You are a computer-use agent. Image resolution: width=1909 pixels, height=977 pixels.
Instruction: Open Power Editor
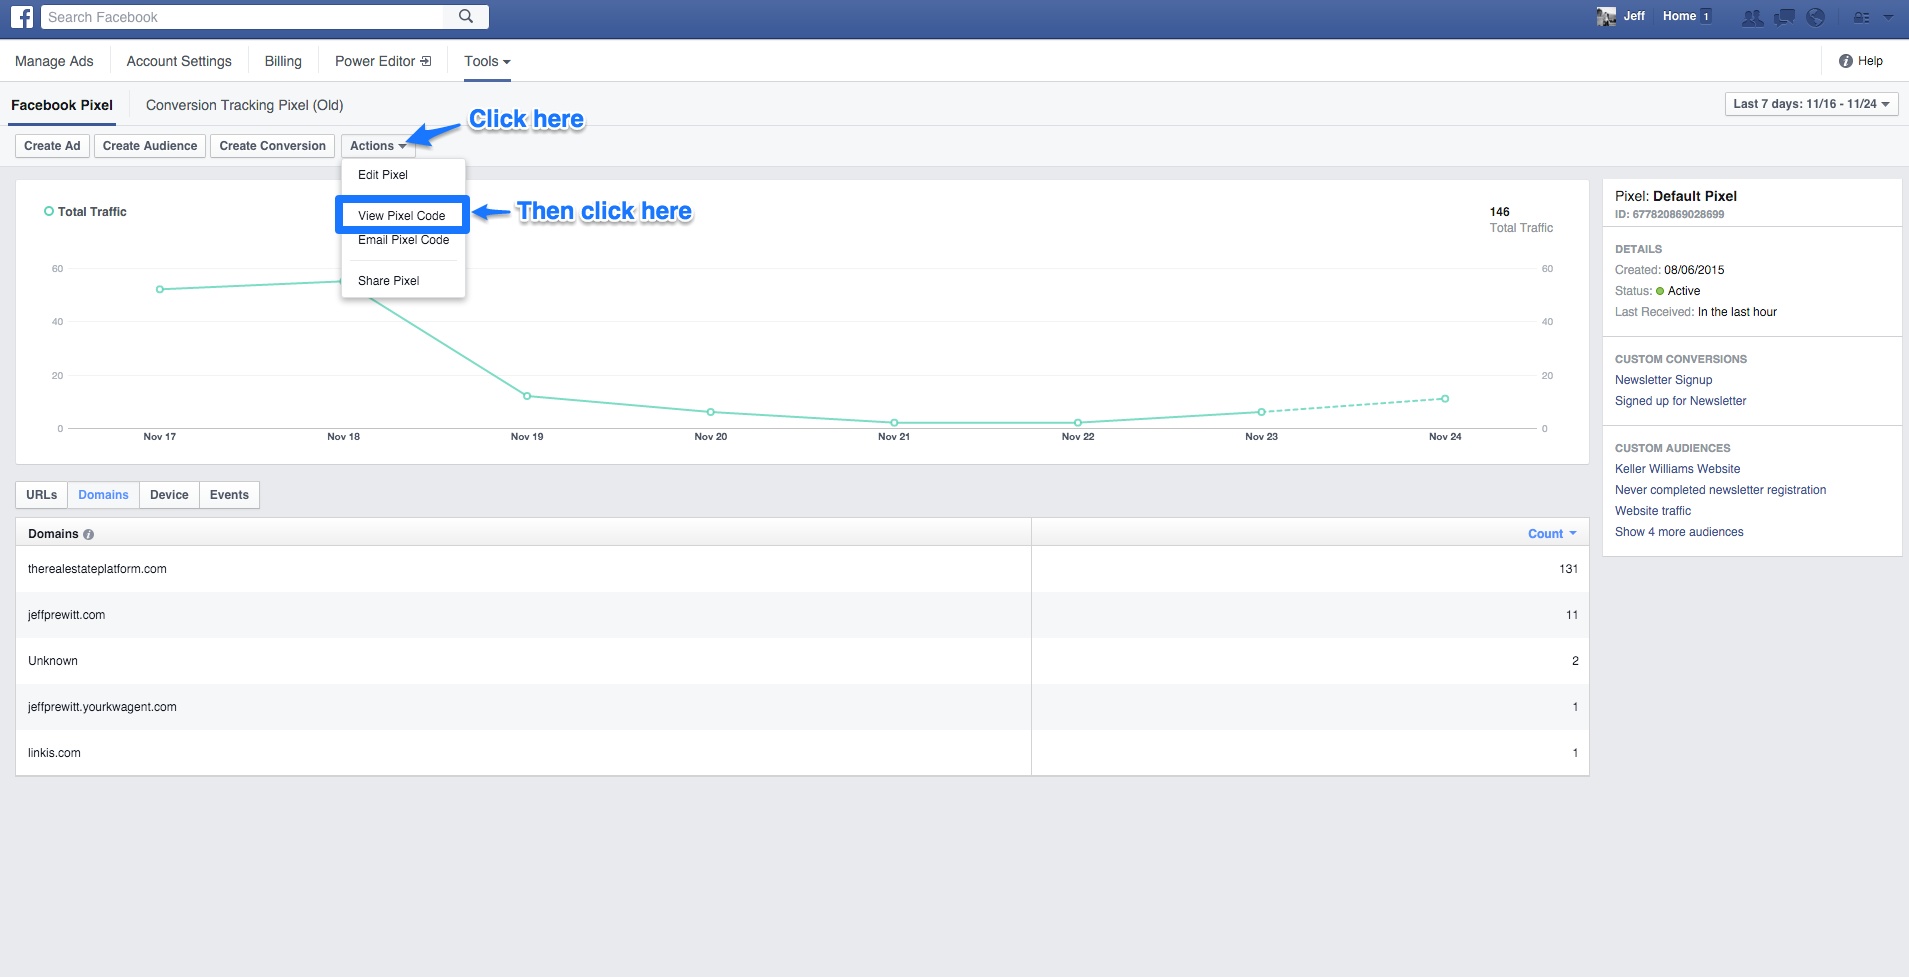pos(383,61)
